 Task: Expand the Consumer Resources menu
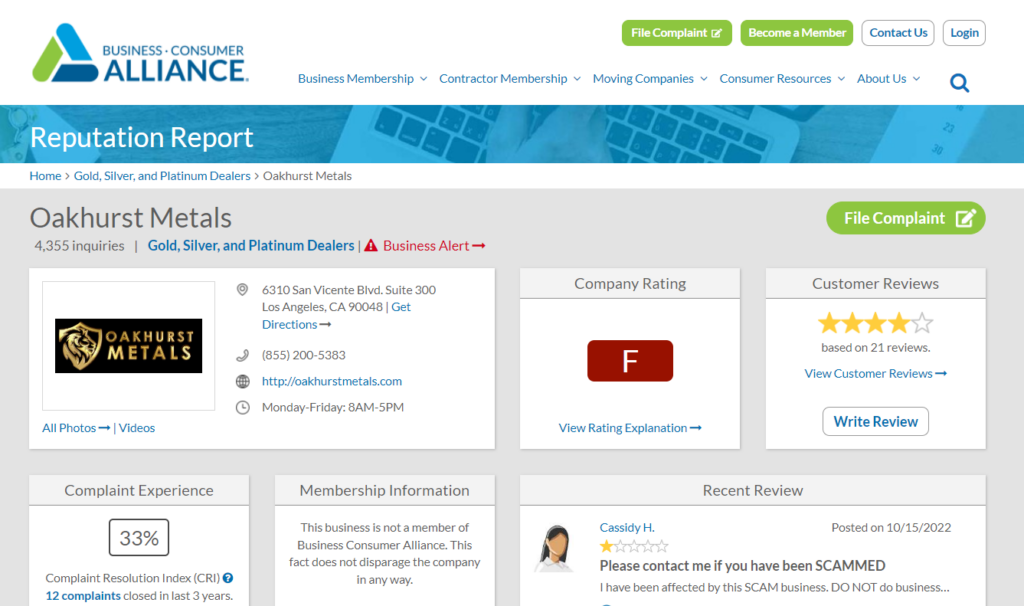point(782,78)
